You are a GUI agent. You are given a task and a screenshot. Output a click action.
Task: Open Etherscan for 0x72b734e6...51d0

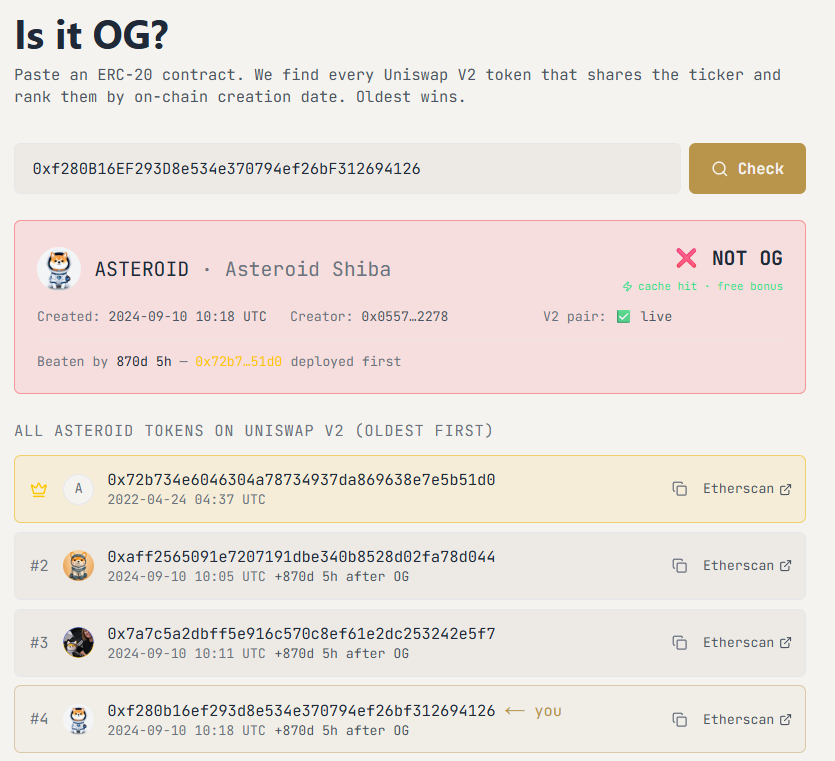[x=747, y=489]
